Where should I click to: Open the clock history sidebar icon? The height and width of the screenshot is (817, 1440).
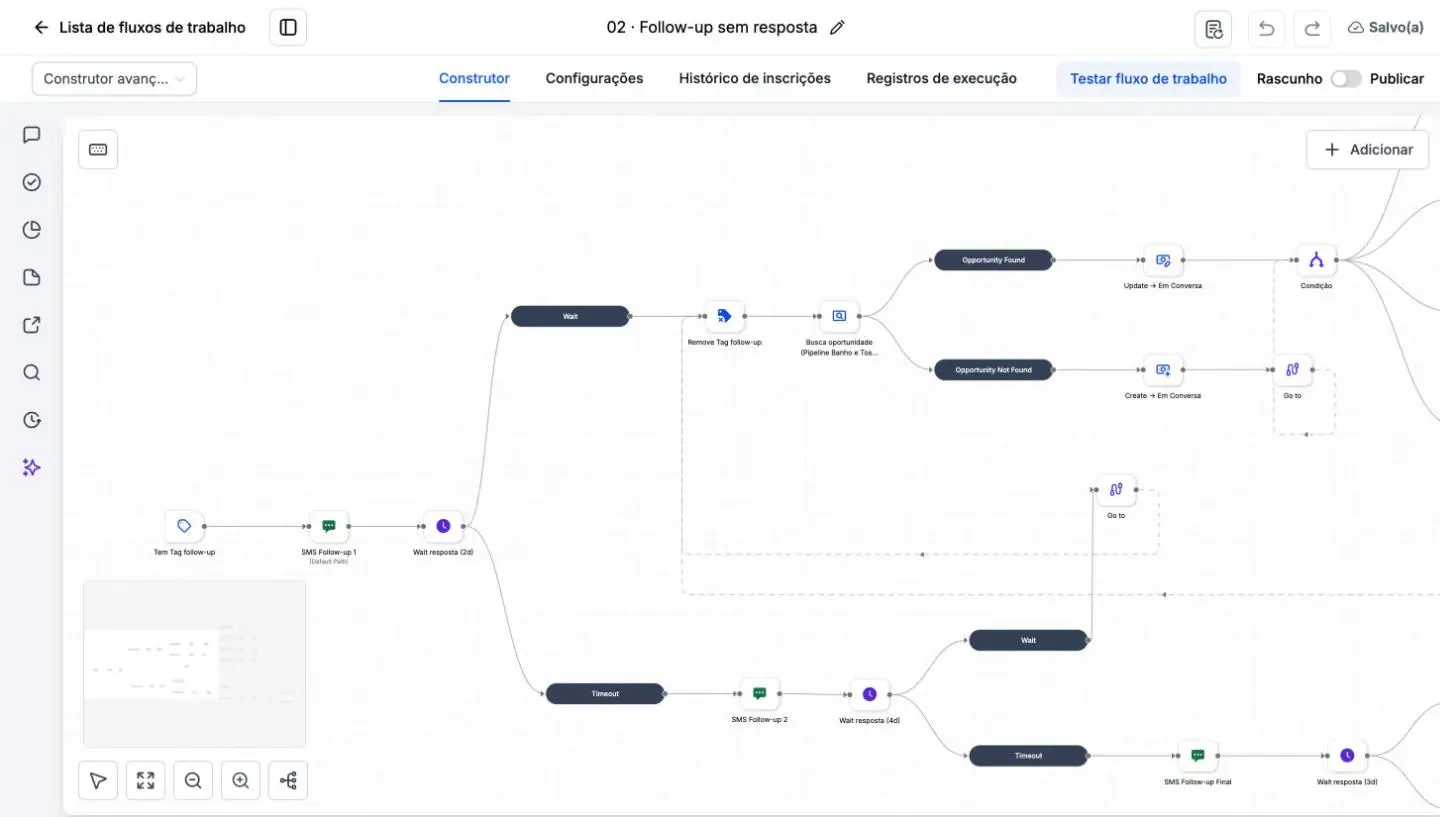[32, 420]
